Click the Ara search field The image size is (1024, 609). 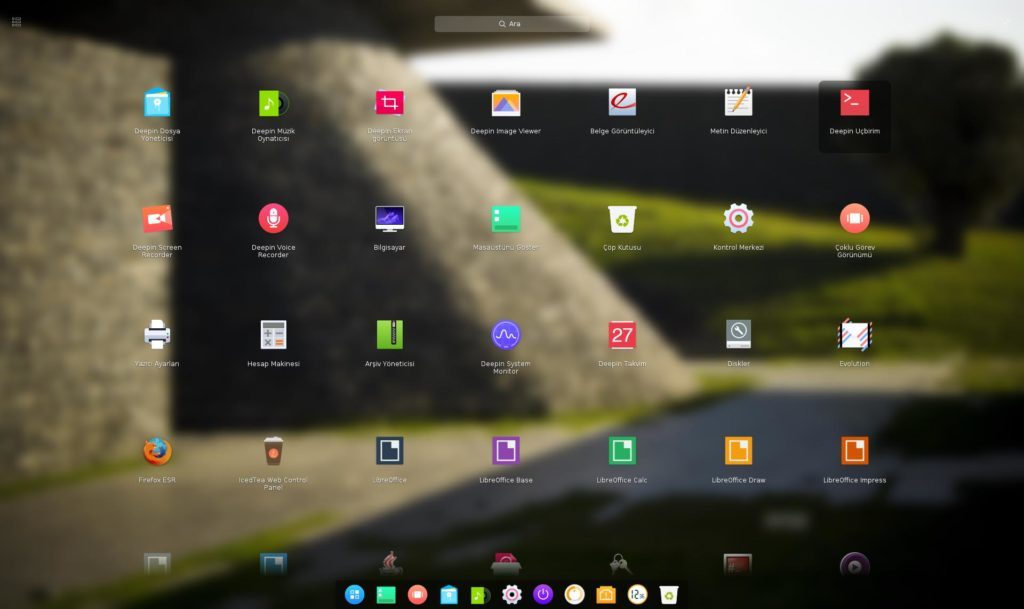(512, 23)
